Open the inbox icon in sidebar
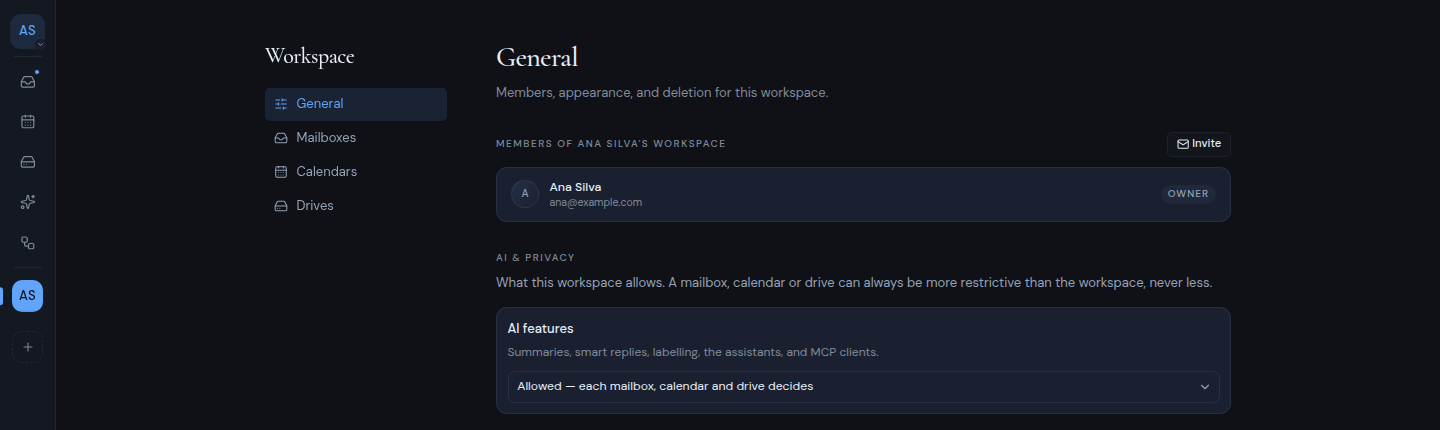Image resolution: width=1440 pixels, height=430 pixels. pos(28,81)
